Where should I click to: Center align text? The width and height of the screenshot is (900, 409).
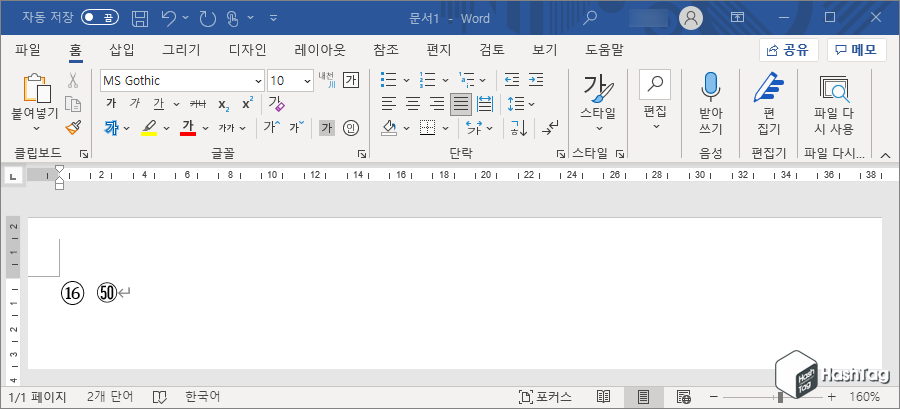tap(413, 104)
